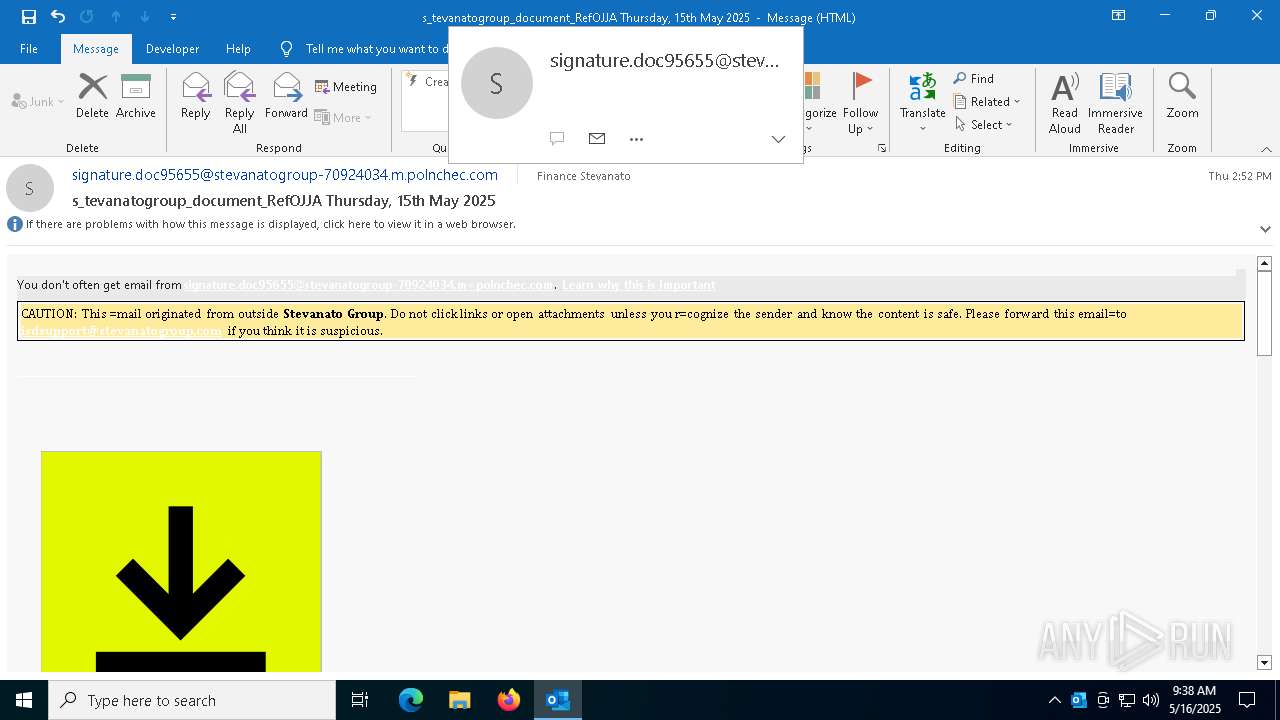Launch Microsoft Edge from the taskbar
The image size is (1280, 720).
[411, 700]
